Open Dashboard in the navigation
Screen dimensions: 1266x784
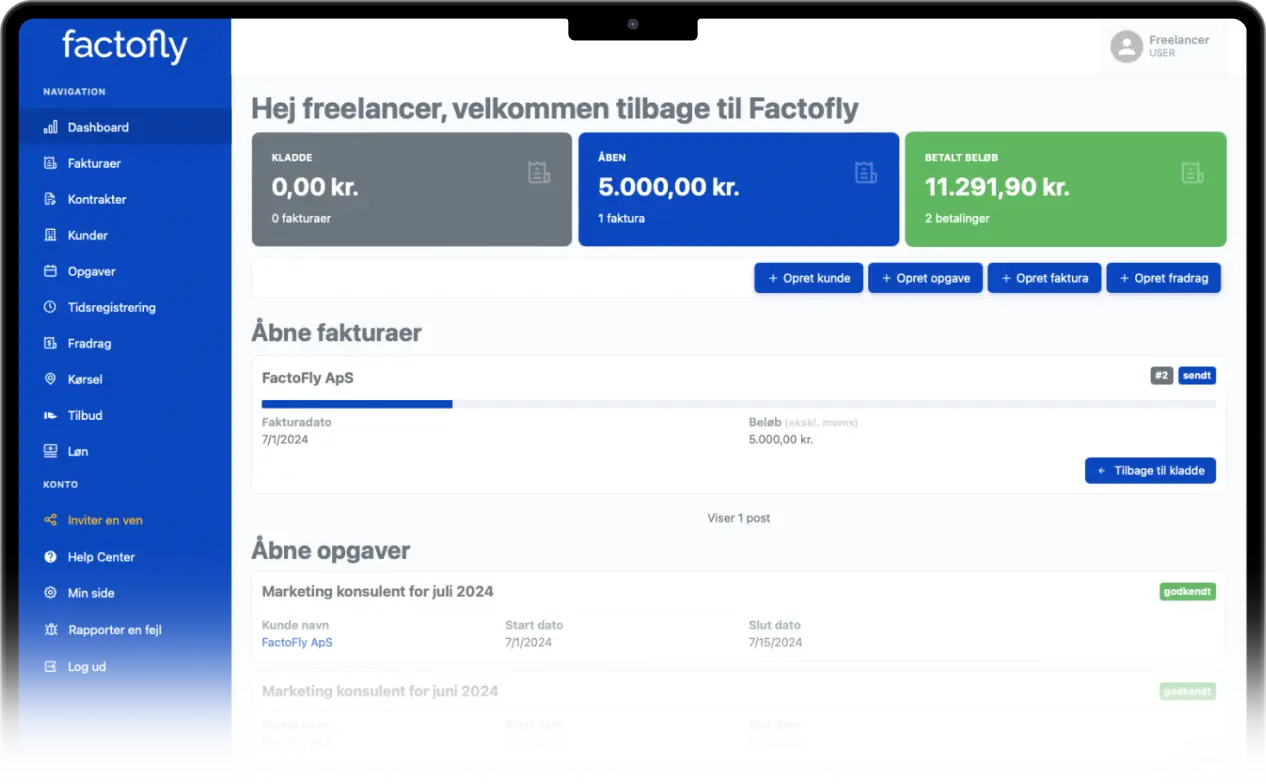point(125,127)
